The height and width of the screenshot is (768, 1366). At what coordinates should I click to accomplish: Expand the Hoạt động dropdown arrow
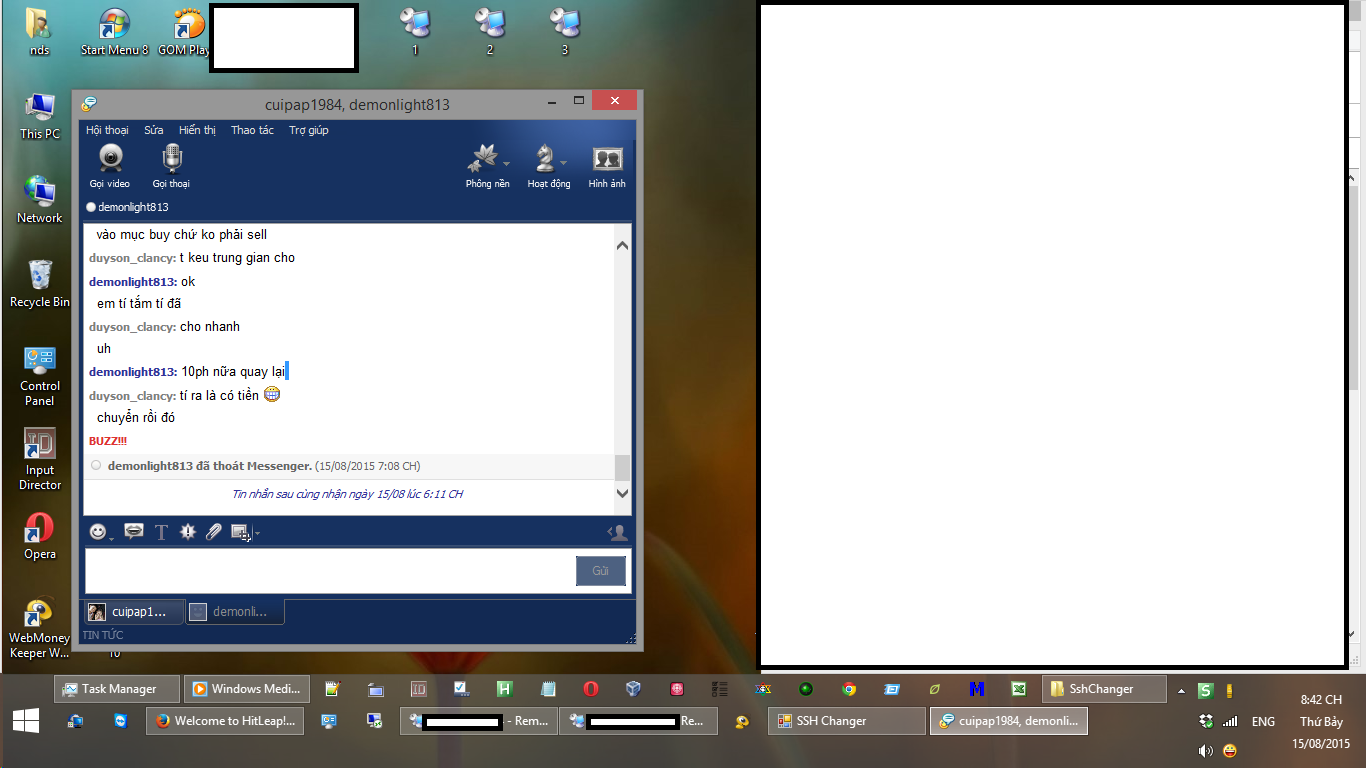click(x=564, y=163)
